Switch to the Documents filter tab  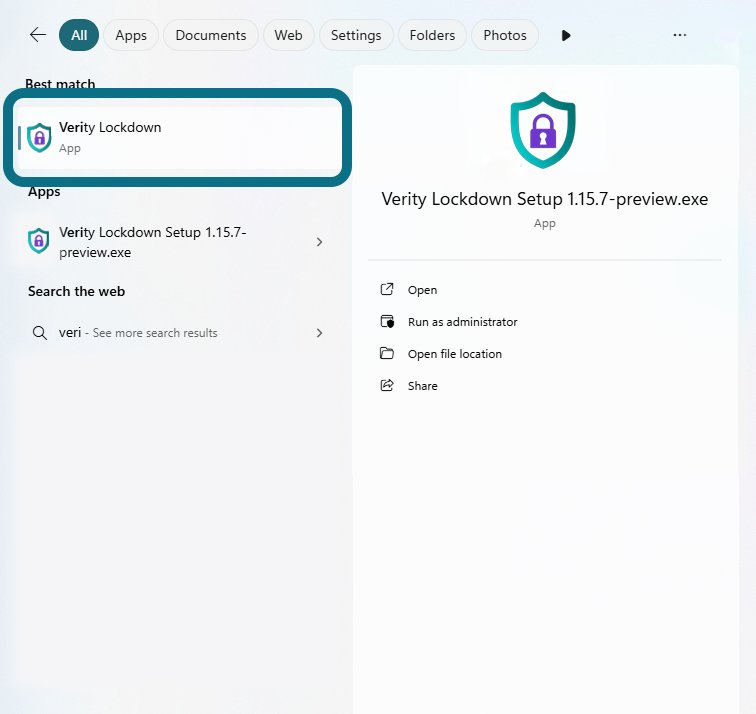[x=210, y=35]
